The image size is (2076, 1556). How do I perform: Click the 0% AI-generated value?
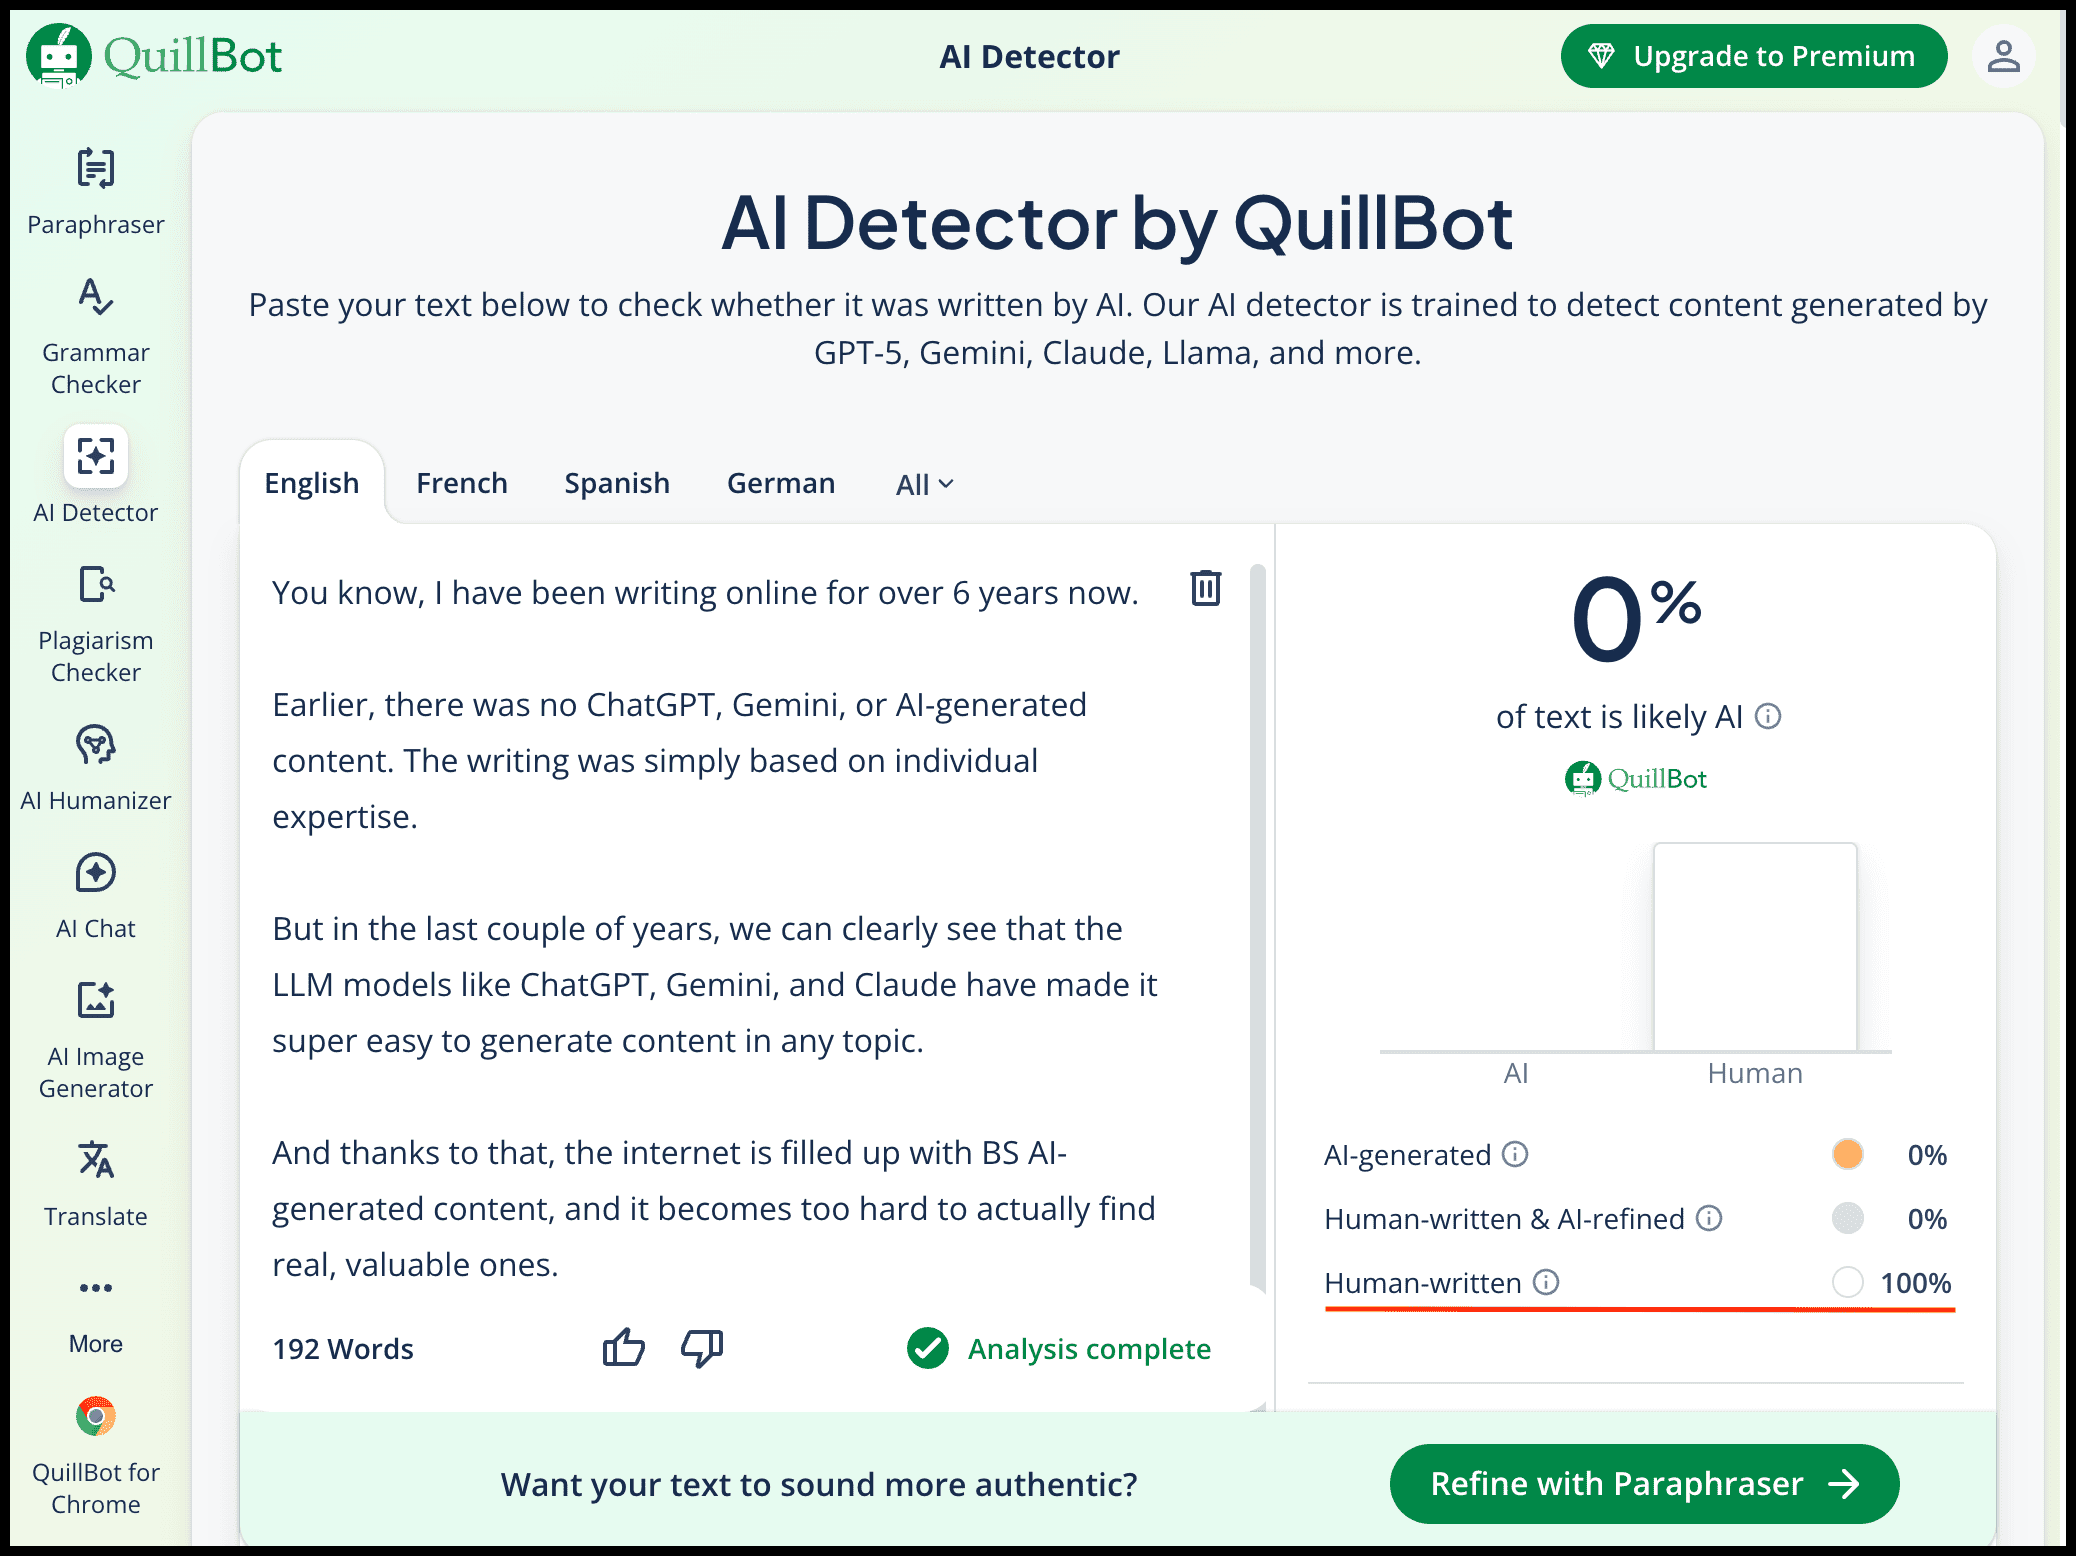(x=1927, y=1155)
